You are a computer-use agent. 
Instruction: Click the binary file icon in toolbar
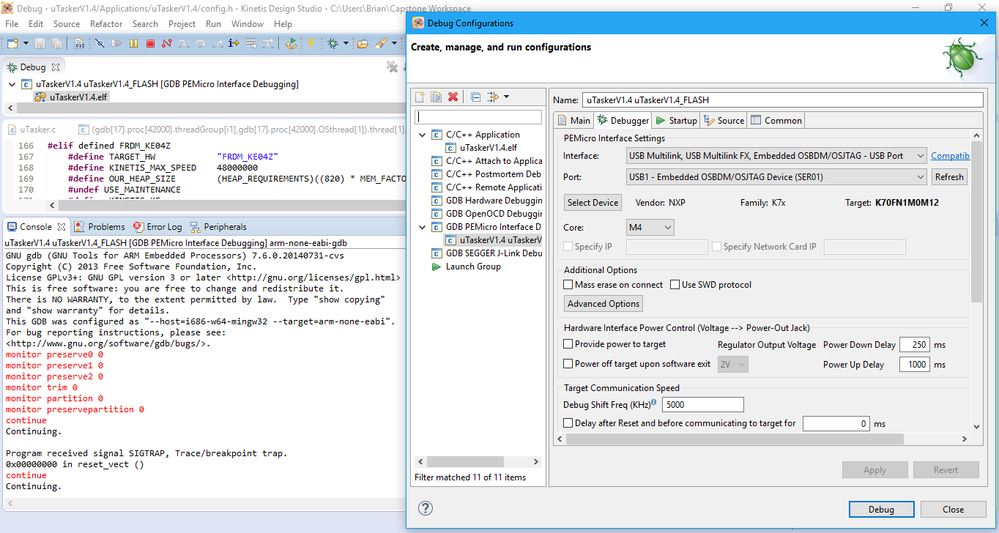[79, 43]
